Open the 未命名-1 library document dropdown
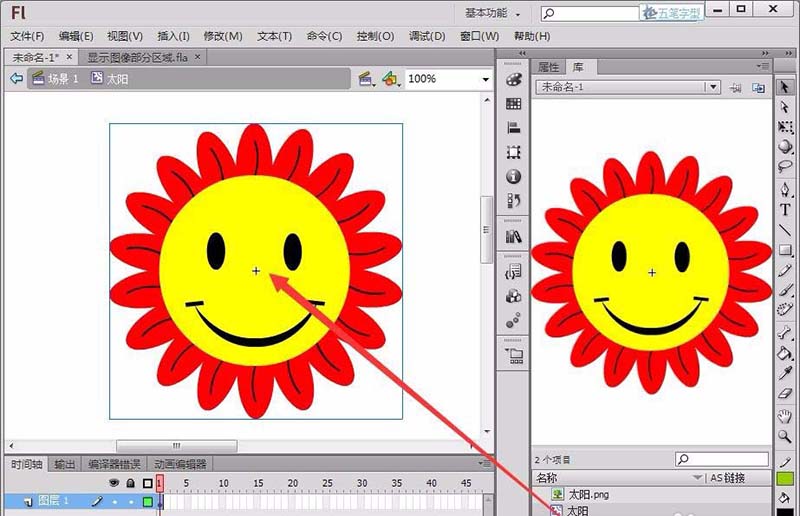800x516 pixels. click(713, 87)
